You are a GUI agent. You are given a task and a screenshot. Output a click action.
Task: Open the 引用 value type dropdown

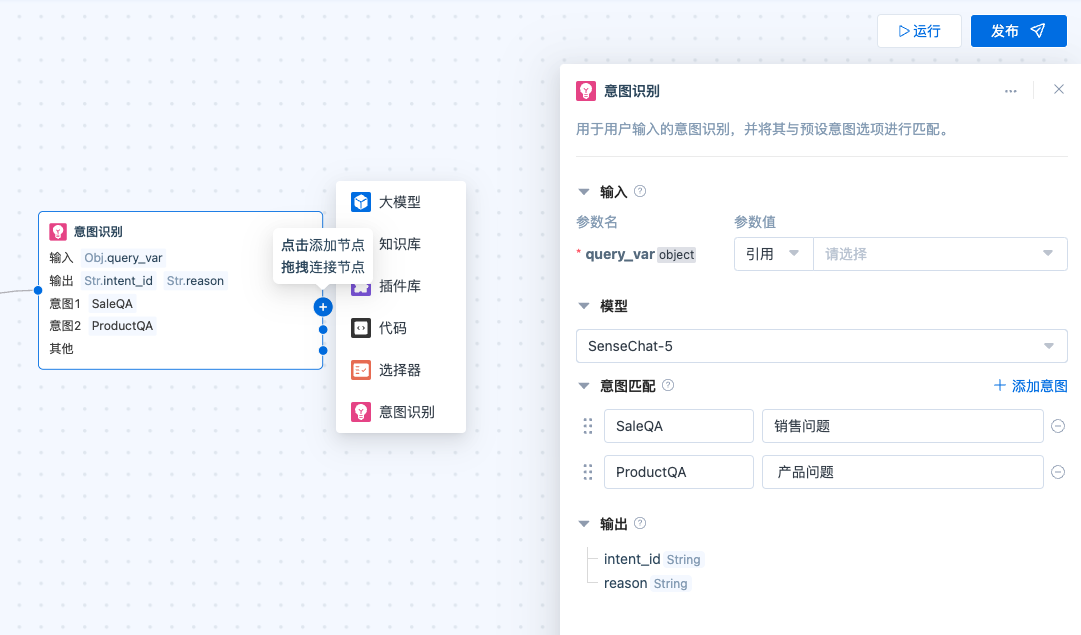[774, 254]
